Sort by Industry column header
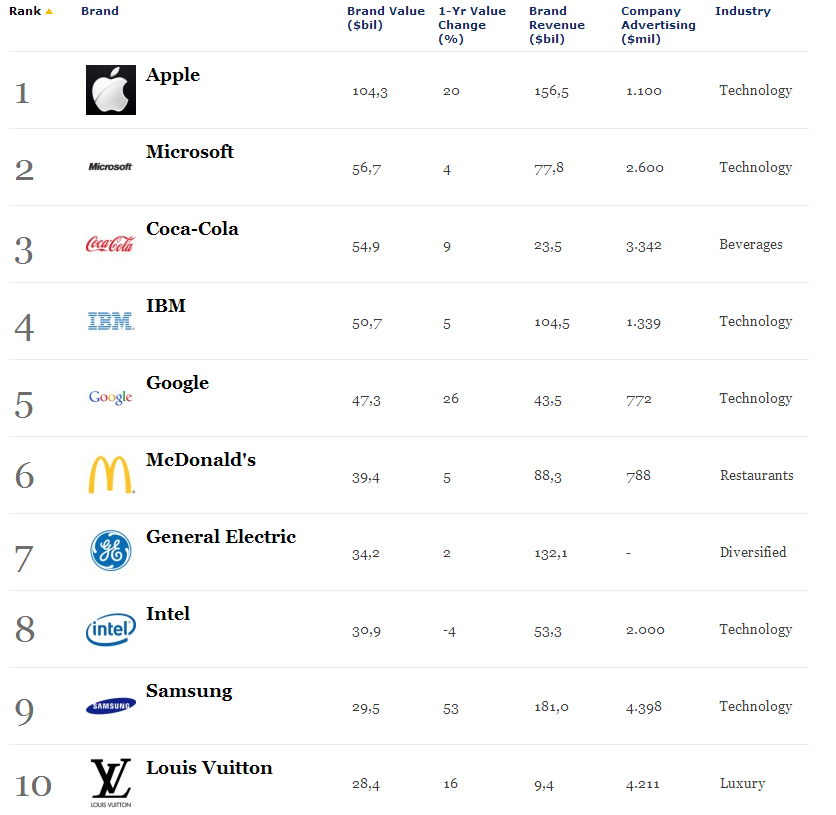The image size is (836, 815). point(743,11)
